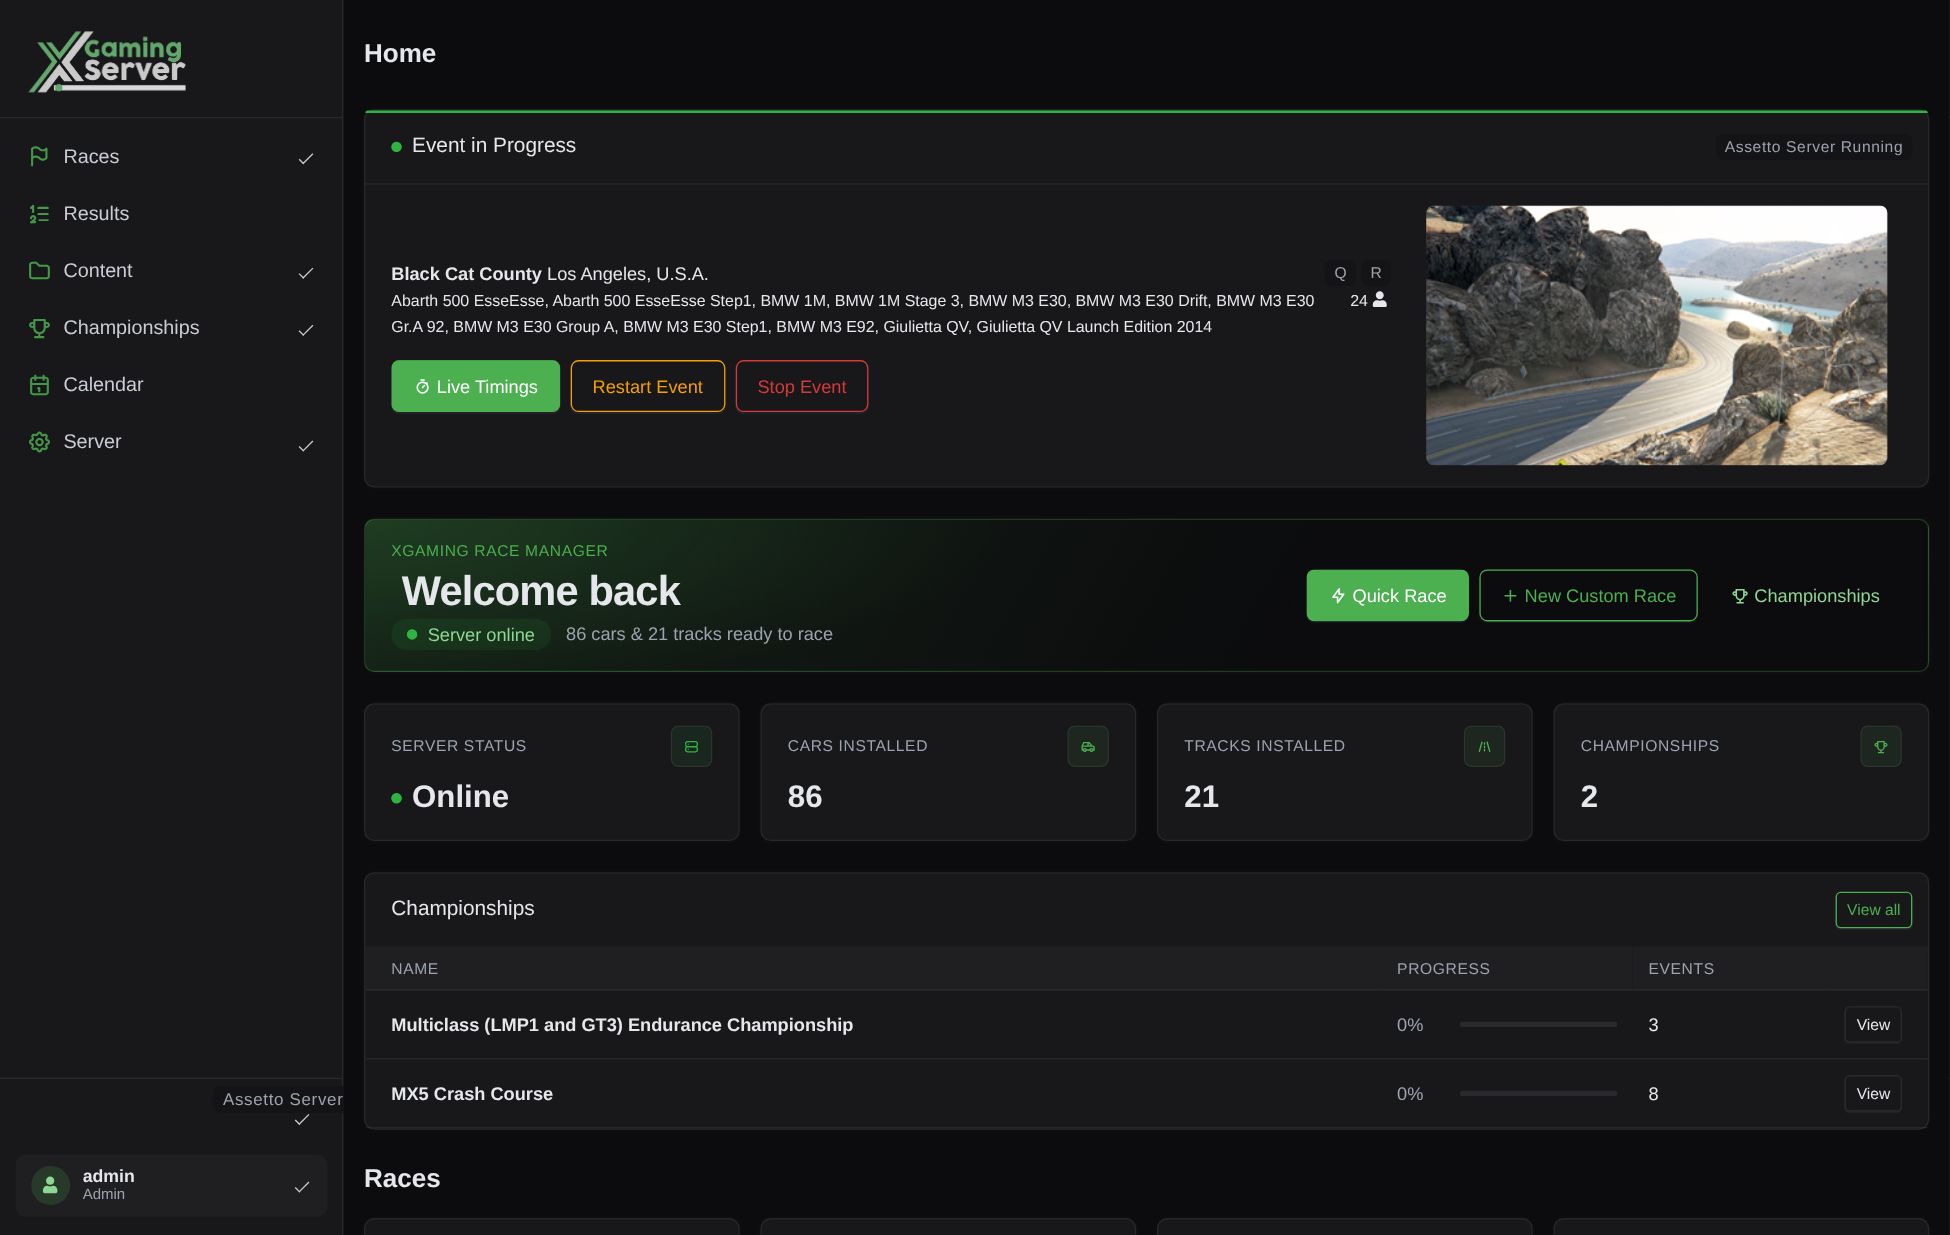Click the Cars Installed value 86
This screenshot has width=1950, height=1235.
805,796
